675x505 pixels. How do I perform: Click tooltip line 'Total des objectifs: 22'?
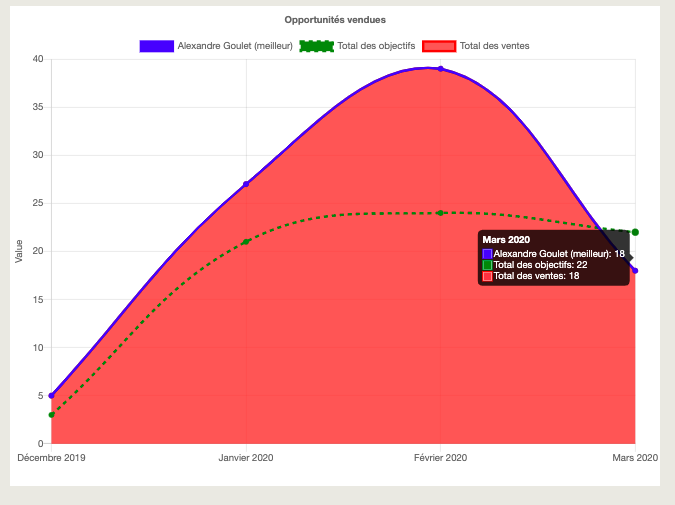(540, 265)
